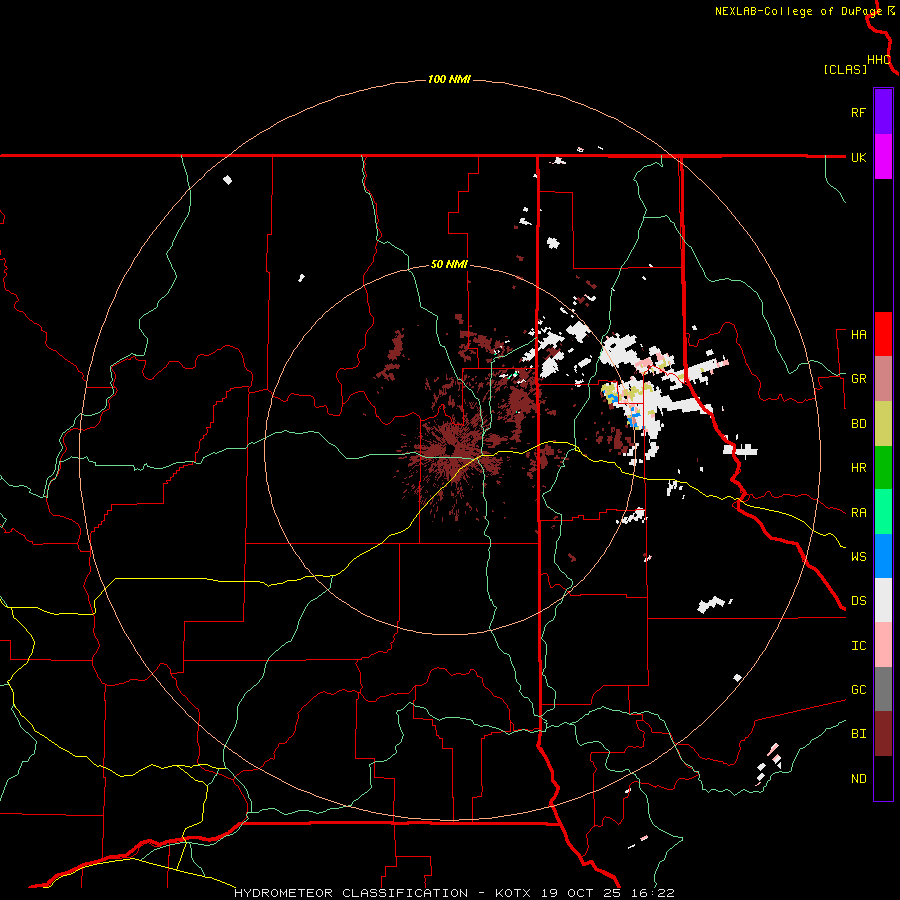Click the ND legend label
The height and width of the screenshot is (900, 900).
858,779
